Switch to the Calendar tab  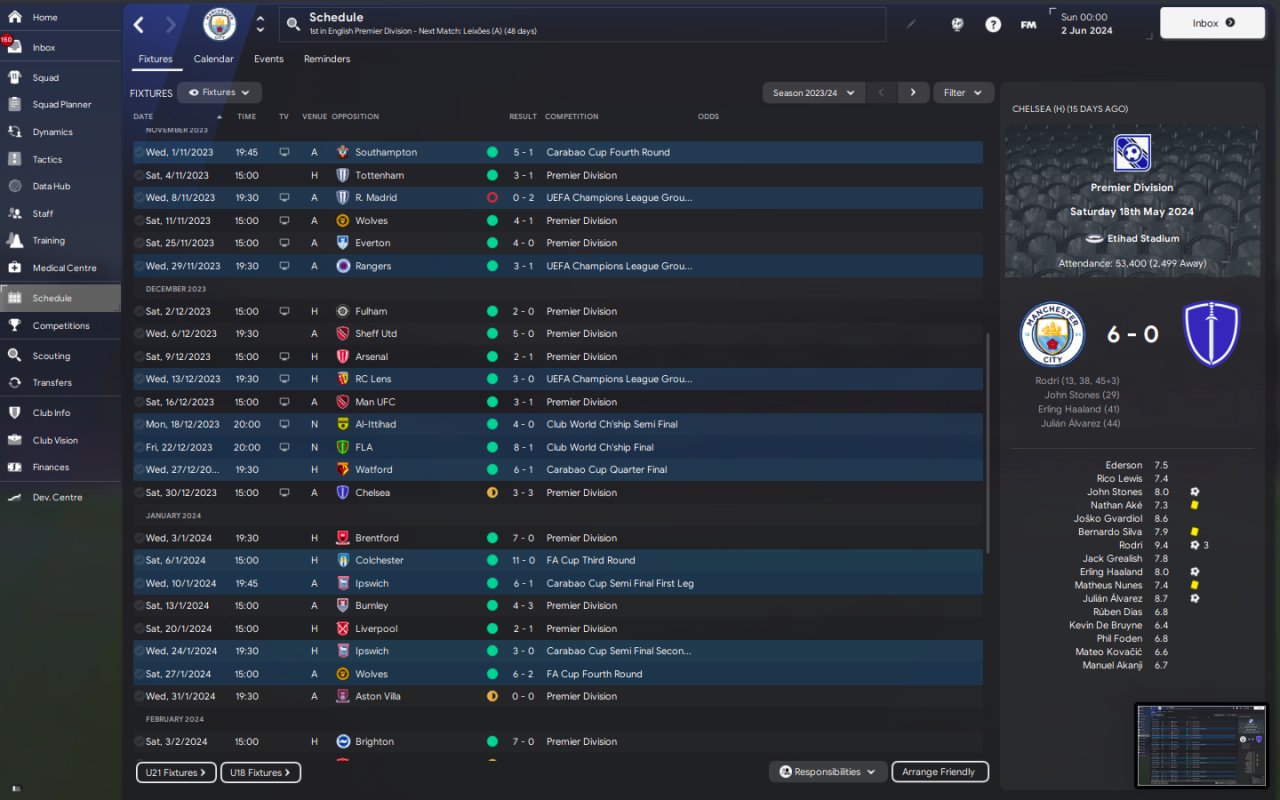coord(214,59)
